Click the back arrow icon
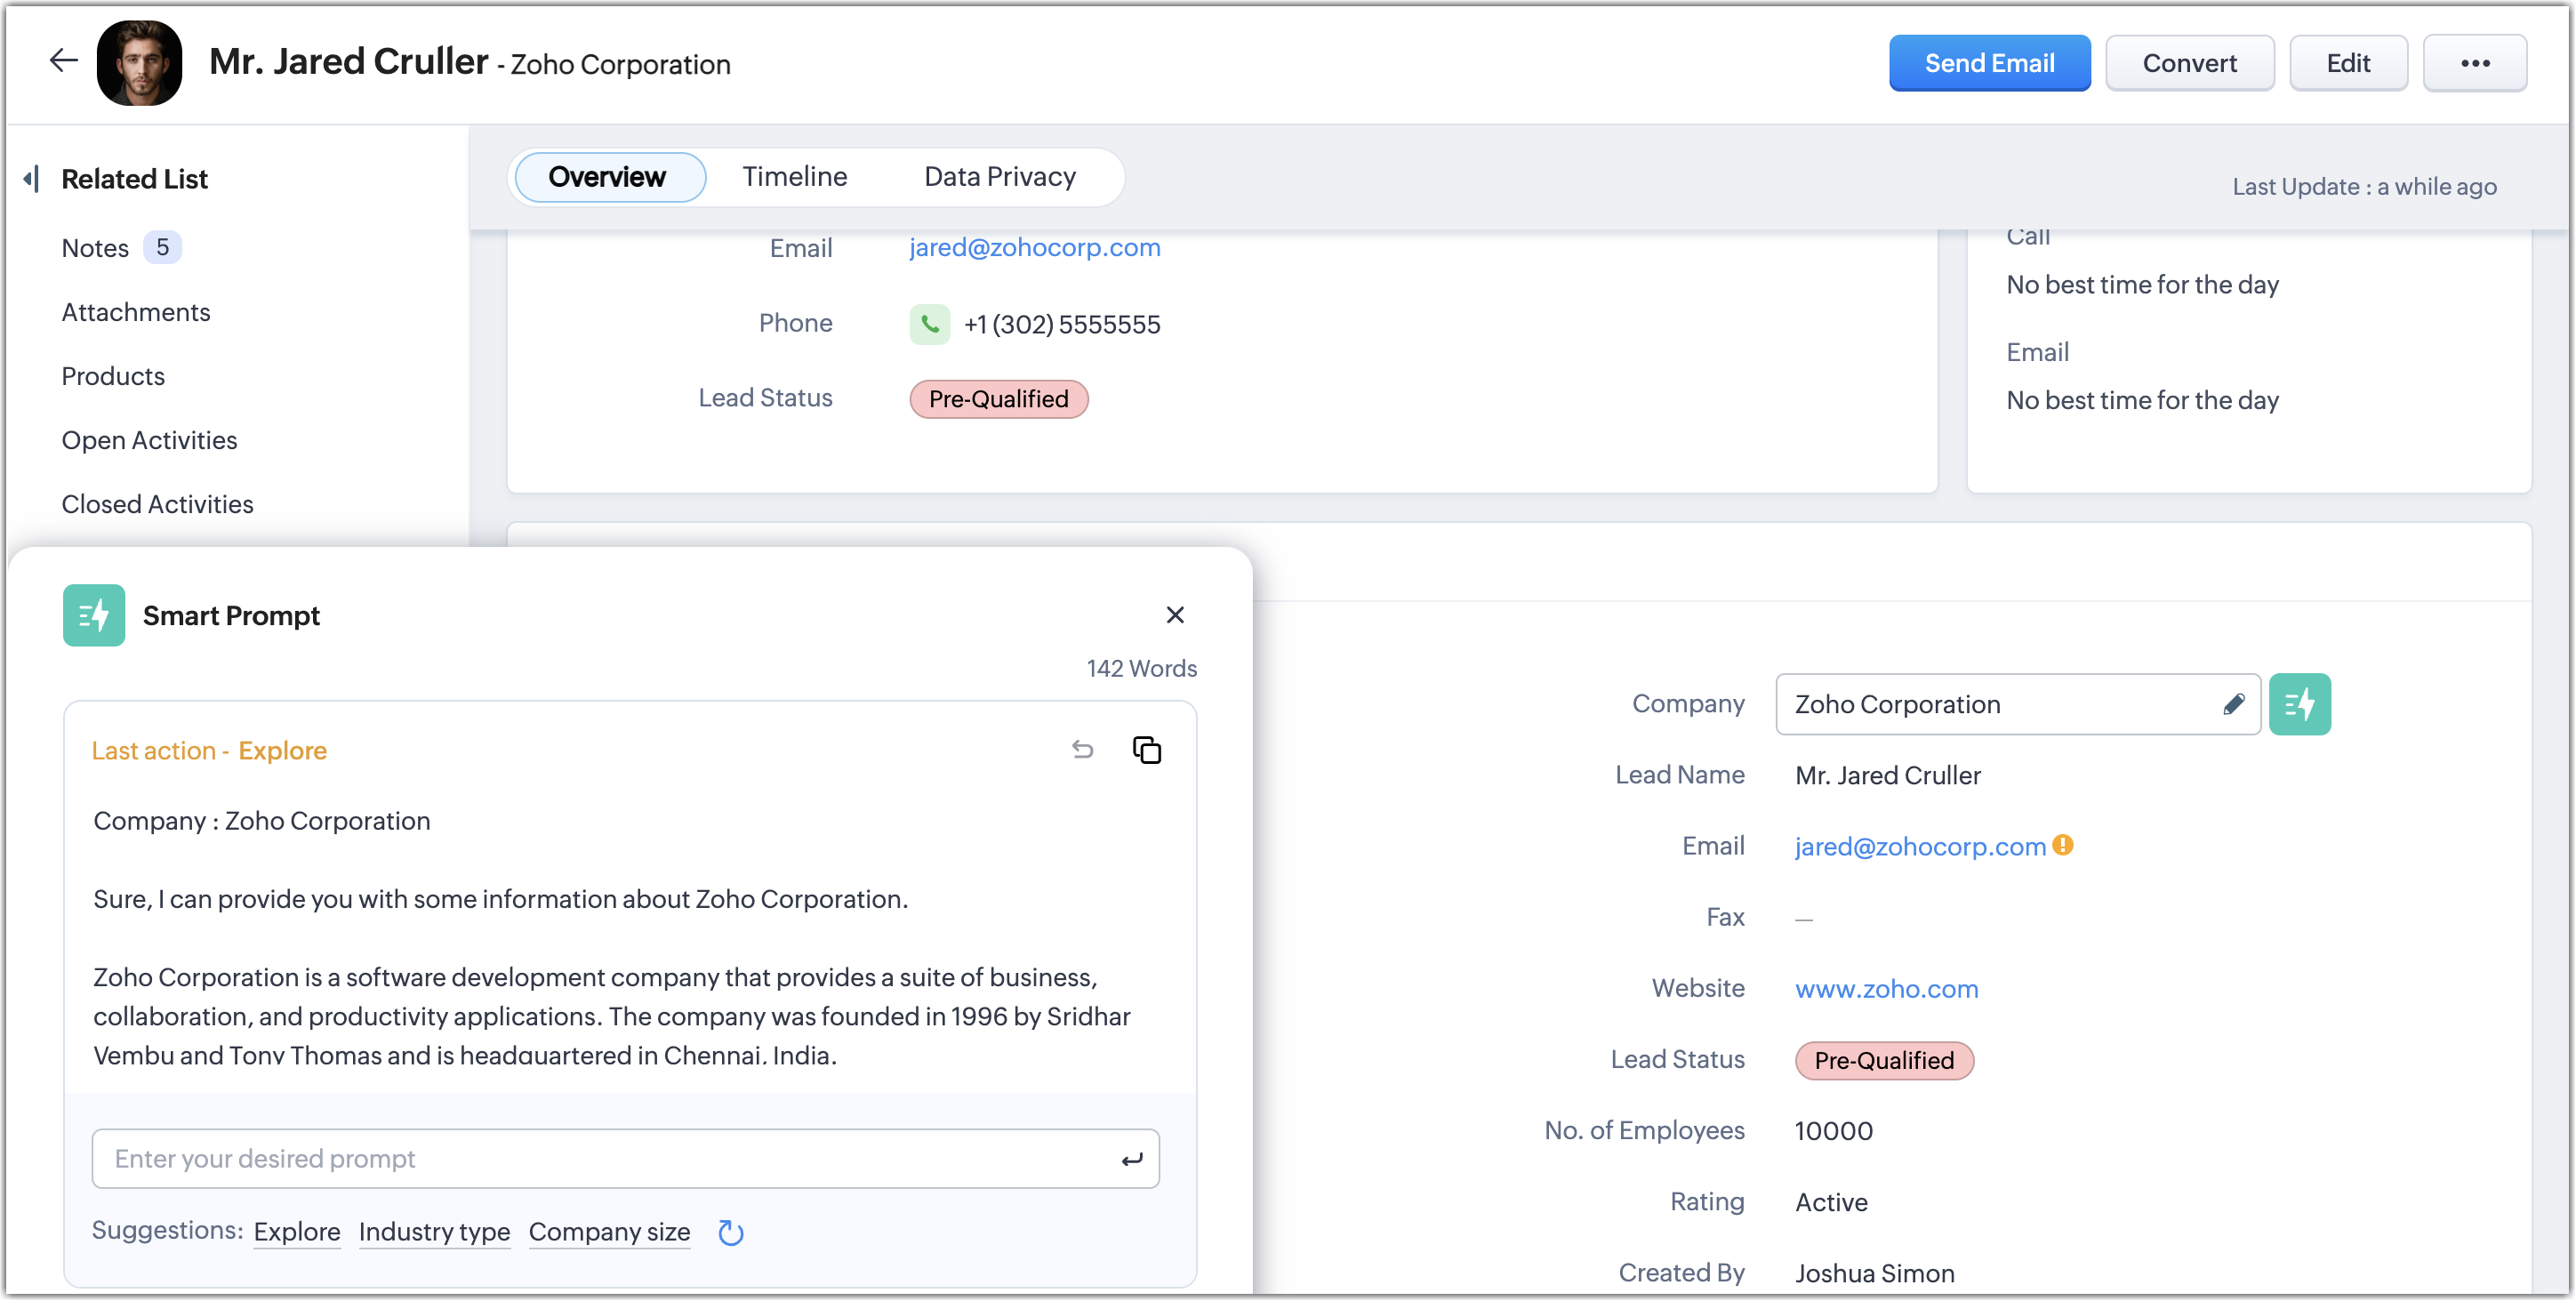Screen dimensions: 2576x1301 click(63, 61)
